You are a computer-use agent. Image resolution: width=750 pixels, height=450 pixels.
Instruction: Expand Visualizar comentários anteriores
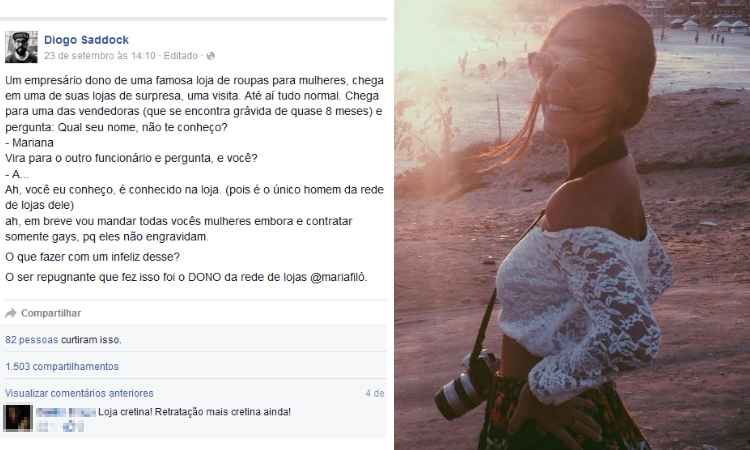click(79, 393)
